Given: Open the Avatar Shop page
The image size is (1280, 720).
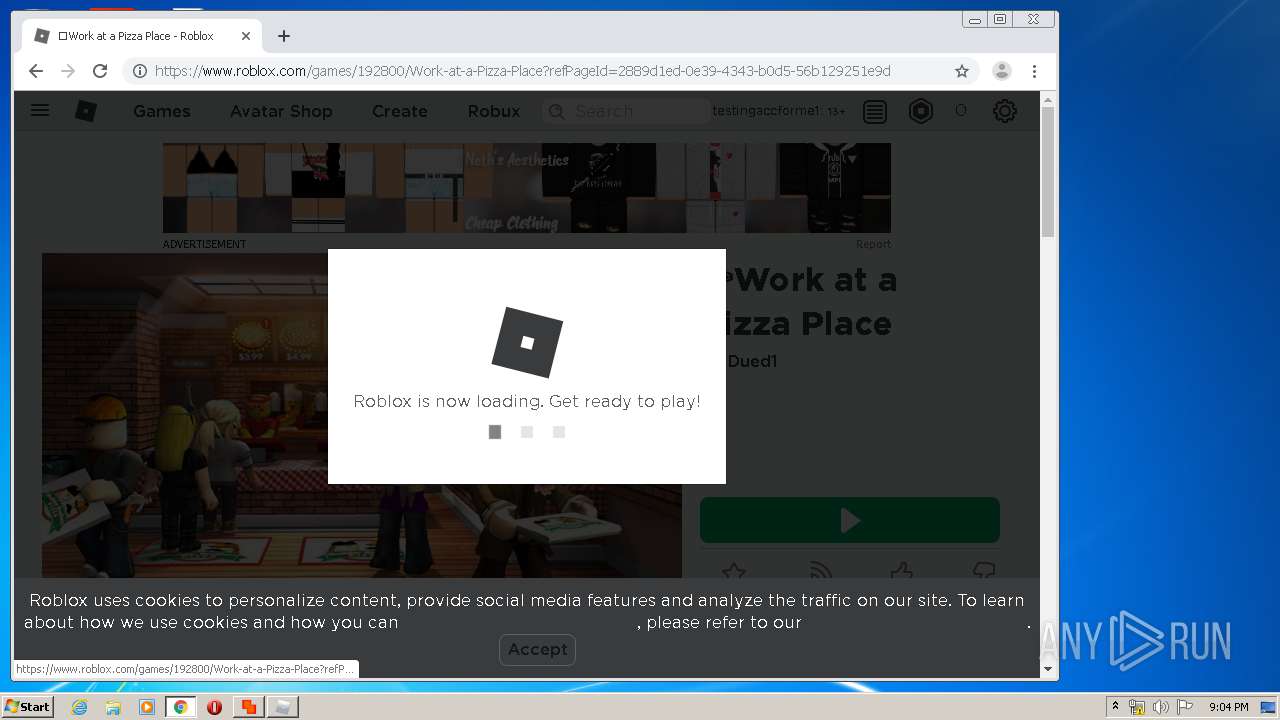Looking at the screenshot, I should tap(281, 111).
